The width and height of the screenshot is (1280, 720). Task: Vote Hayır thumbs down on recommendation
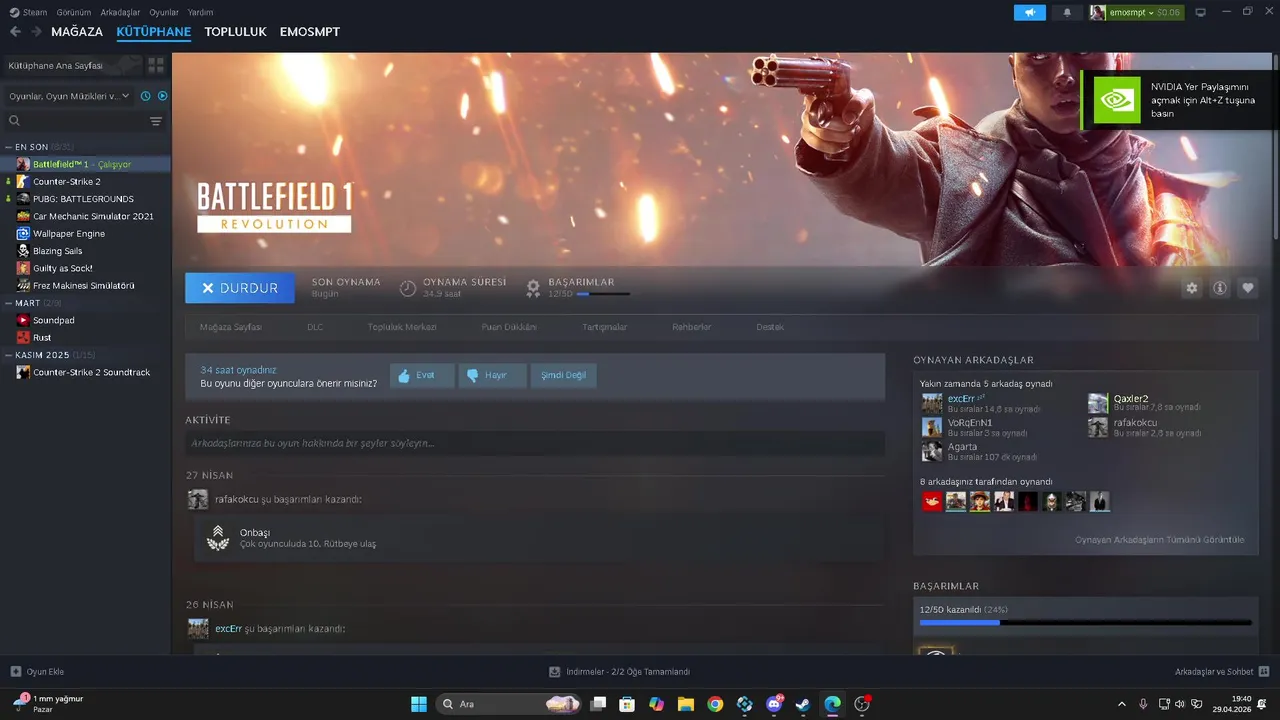coord(492,375)
